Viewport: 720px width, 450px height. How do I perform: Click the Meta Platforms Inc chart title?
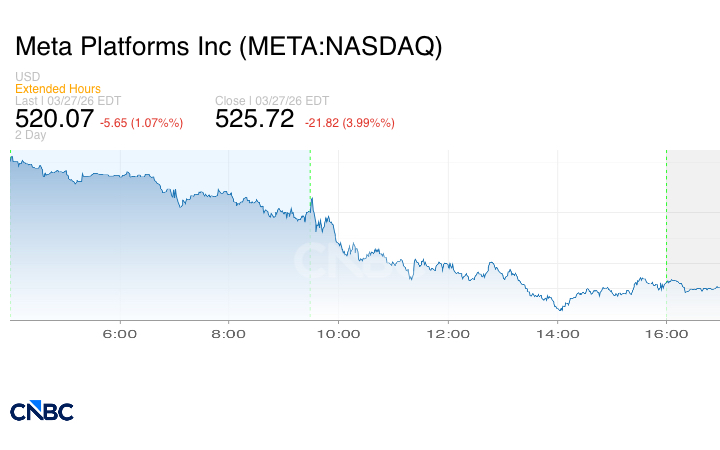pyautogui.click(x=228, y=46)
